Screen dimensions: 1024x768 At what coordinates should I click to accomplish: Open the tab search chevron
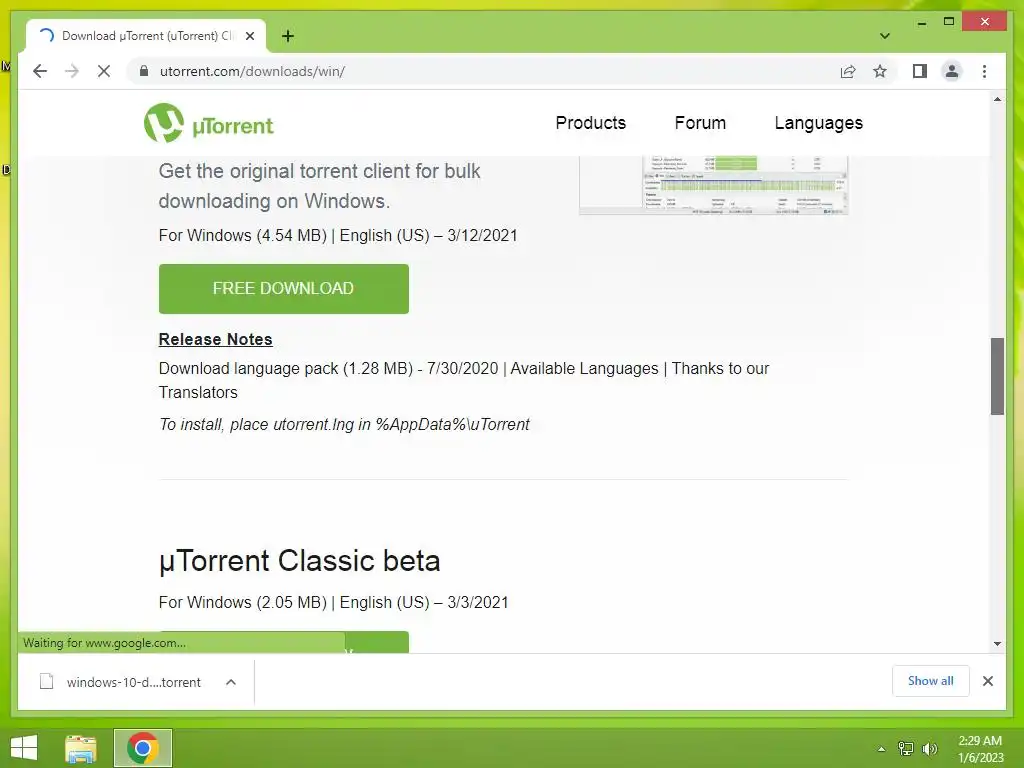click(884, 36)
